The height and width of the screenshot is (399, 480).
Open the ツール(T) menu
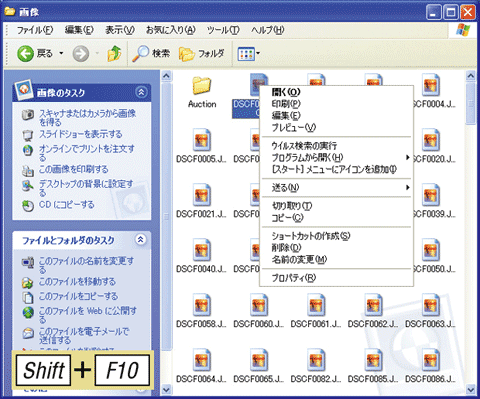pyautogui.click(x=223, y=30)
